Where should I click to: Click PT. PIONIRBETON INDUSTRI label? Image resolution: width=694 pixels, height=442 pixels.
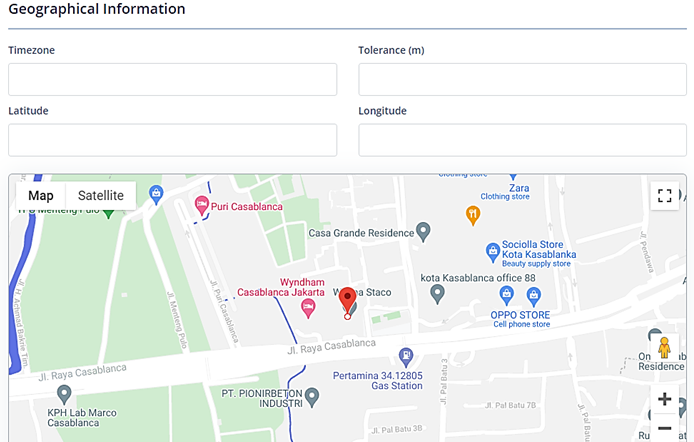262,398
